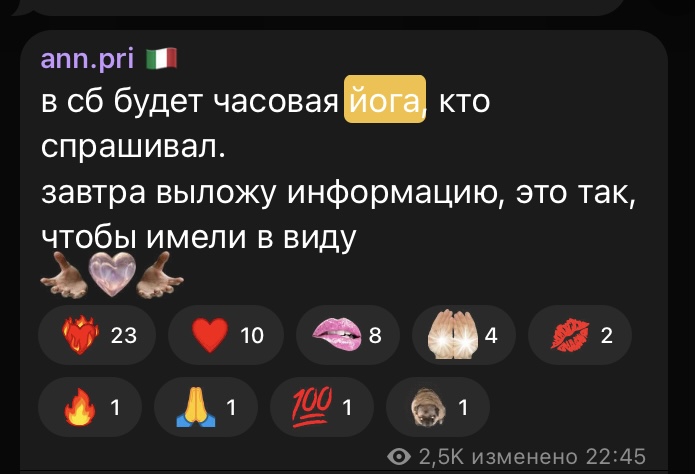This screenshot has height=474, width=695.
Task: Tap the message text about завтра выложу информацию
Action: pyautogui.click(x=339, y=215)
